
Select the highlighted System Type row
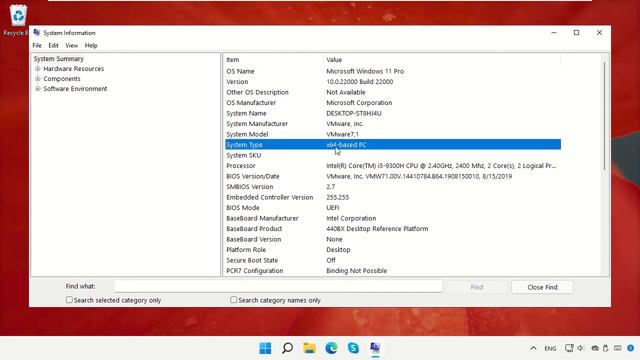tap(393, 144)
